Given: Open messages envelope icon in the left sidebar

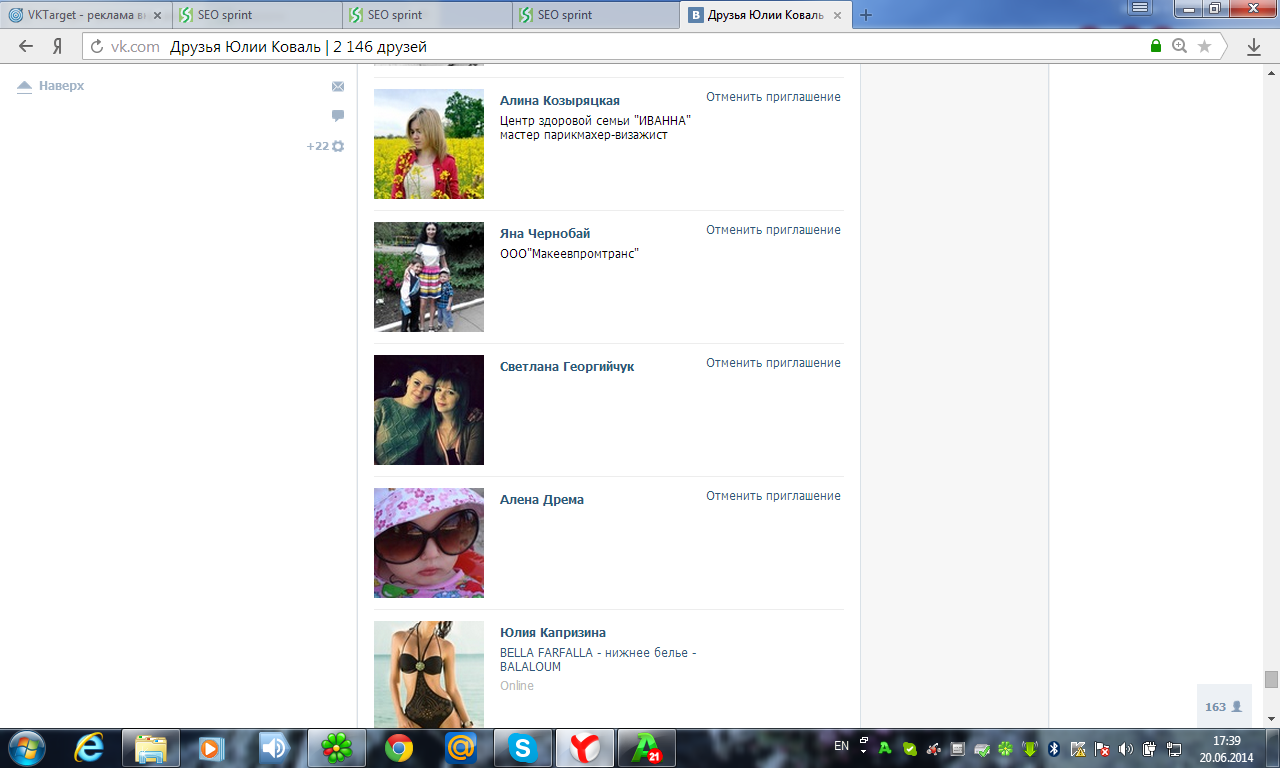Looking at the screenshot, I should [338, 87].
